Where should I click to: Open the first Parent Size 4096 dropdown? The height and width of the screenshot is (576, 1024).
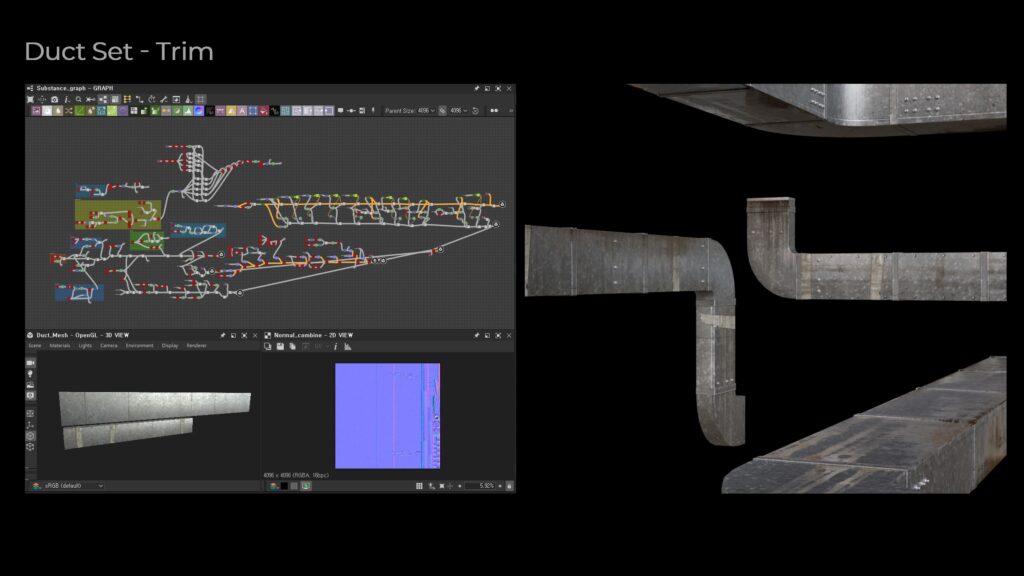427,110
